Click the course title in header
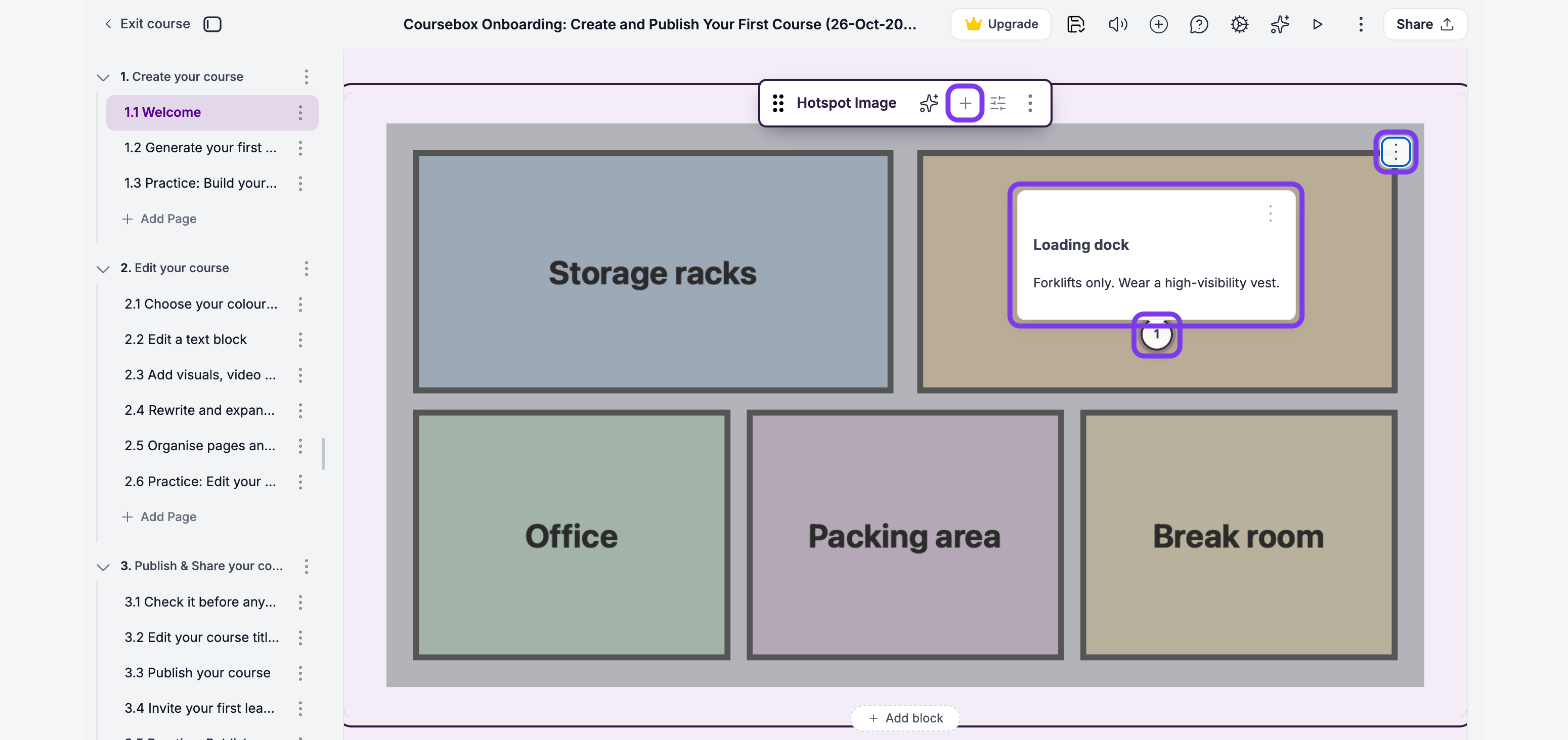This screenshot has height=740, width=1568. tap(660, 24)
